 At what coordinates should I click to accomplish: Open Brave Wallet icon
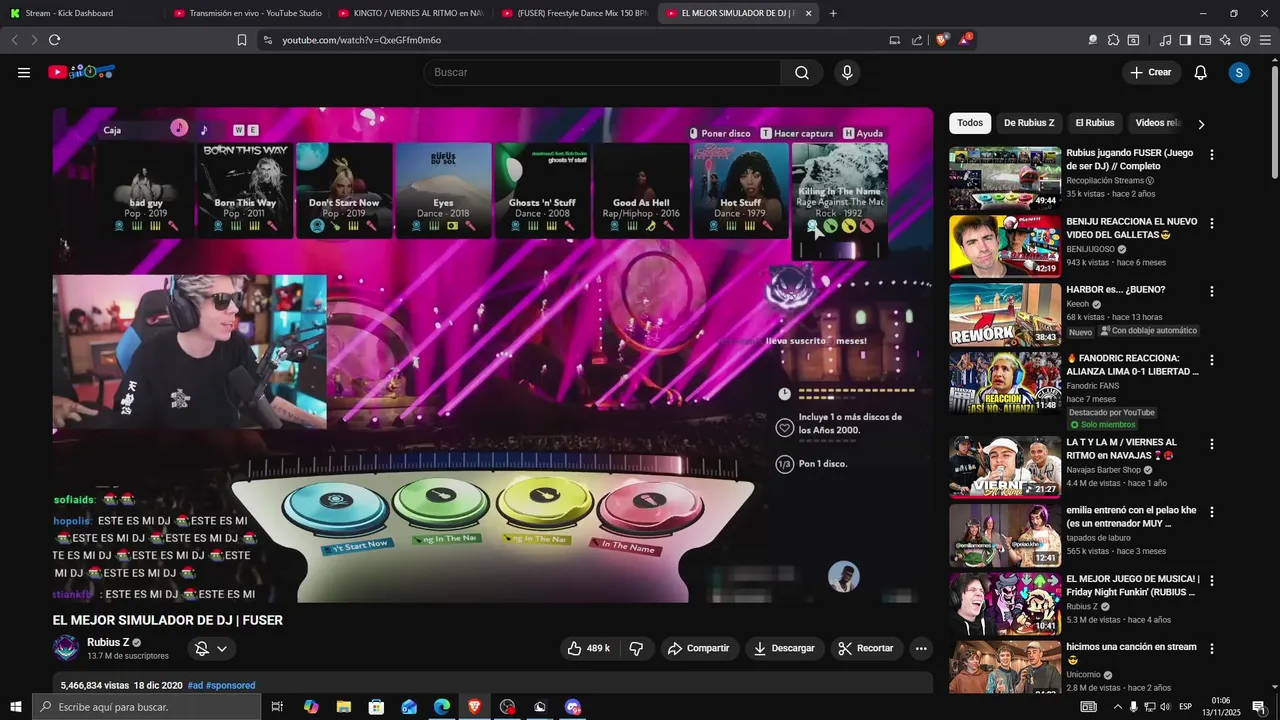pos(1205,40)
